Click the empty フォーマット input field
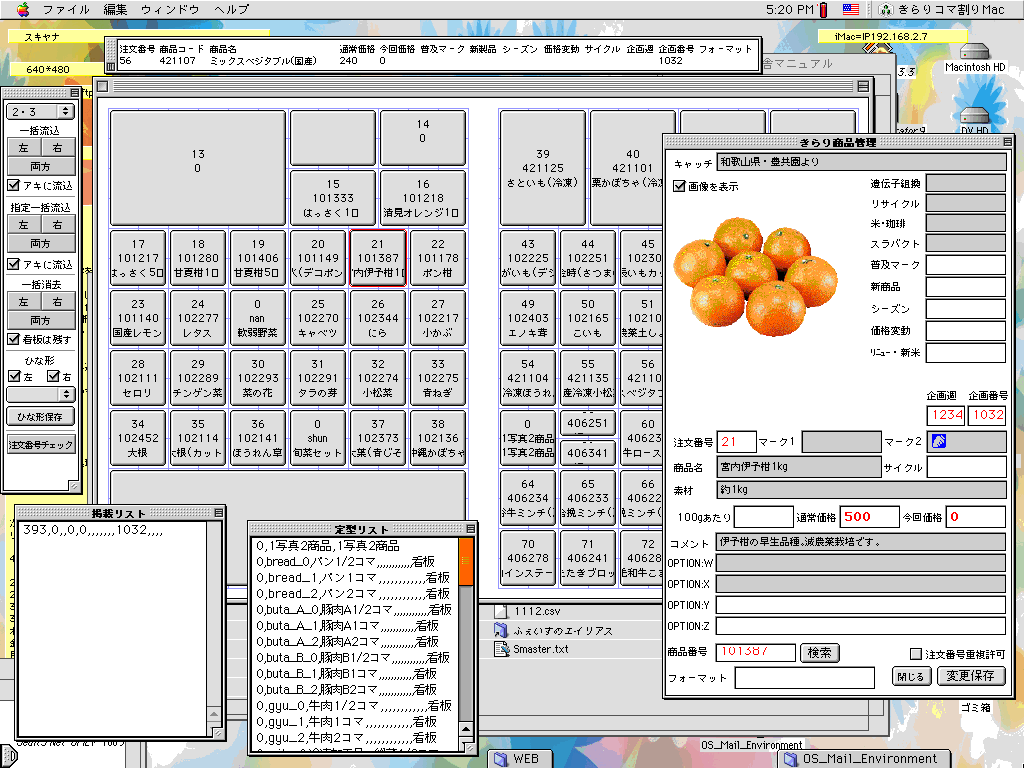 (x=805, y=677)
